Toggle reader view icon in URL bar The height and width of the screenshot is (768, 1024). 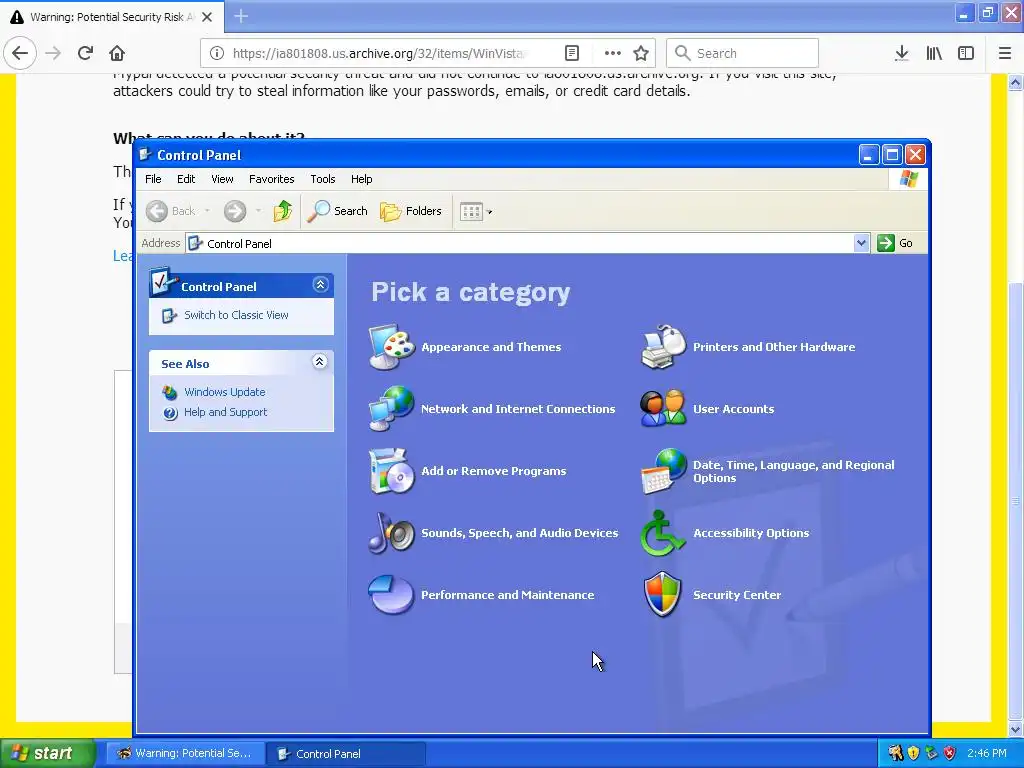pyautogui.click(x=571, y=53)
